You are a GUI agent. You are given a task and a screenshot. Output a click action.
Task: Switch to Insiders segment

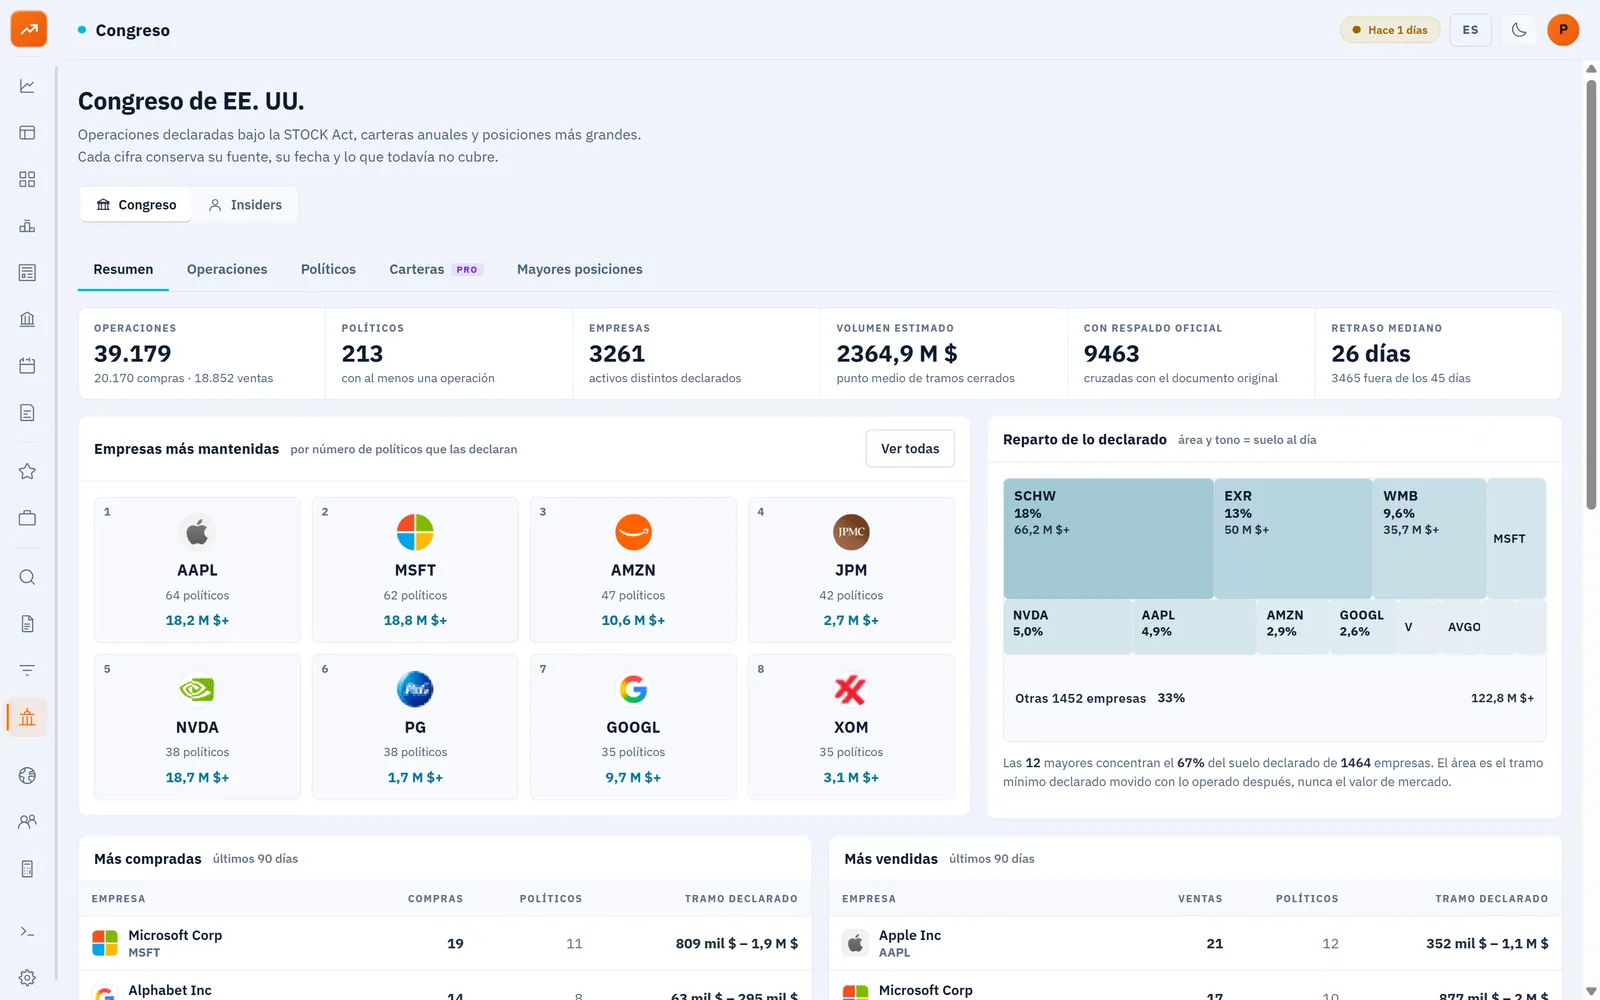[245, 205]
